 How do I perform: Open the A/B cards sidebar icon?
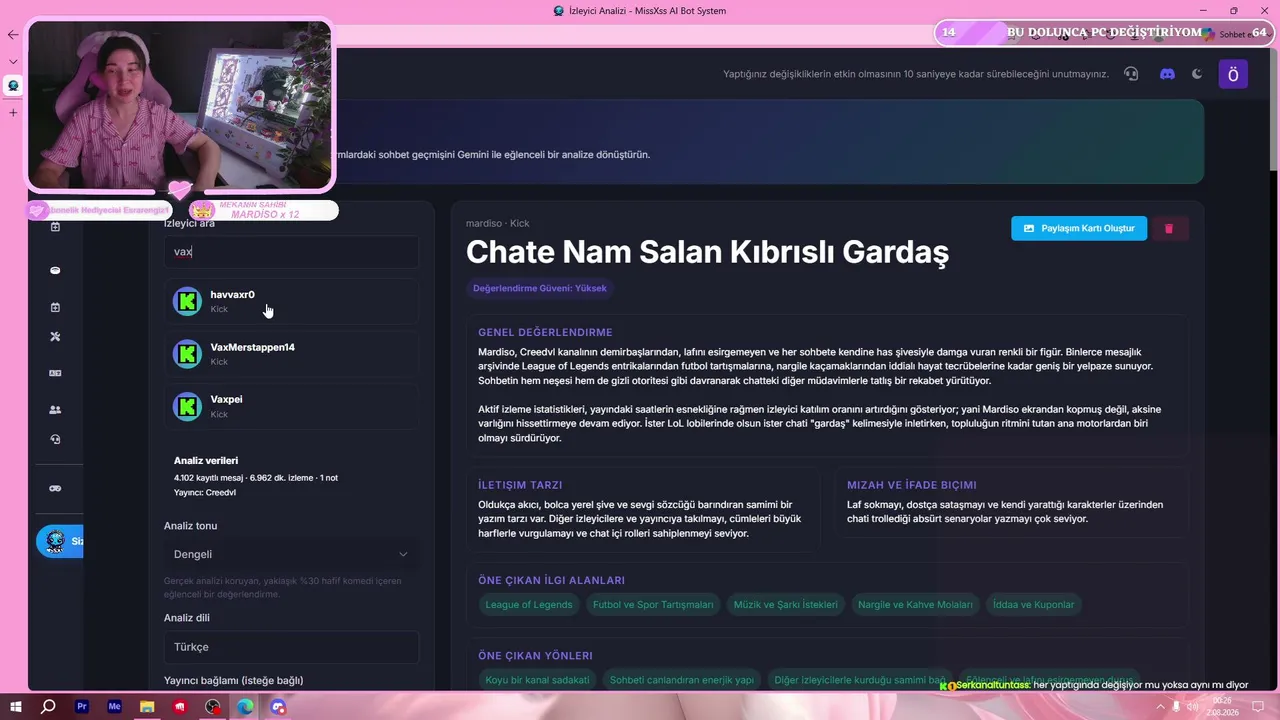pos(55,373)
